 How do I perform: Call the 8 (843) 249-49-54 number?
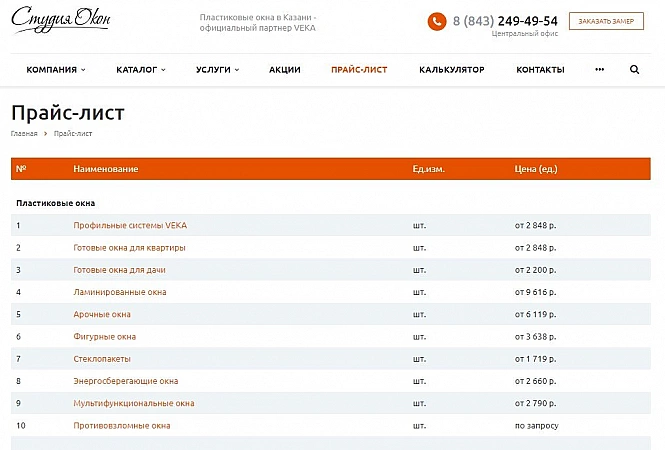point(505,21)
